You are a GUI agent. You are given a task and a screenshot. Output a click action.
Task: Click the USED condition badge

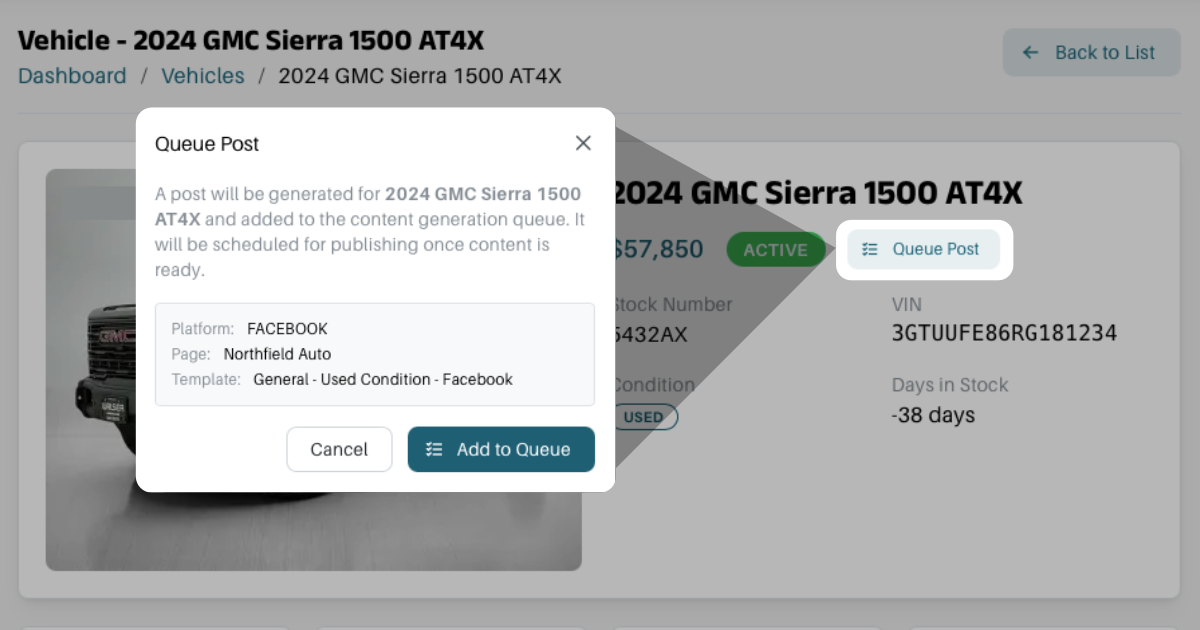tap(643, 417)
